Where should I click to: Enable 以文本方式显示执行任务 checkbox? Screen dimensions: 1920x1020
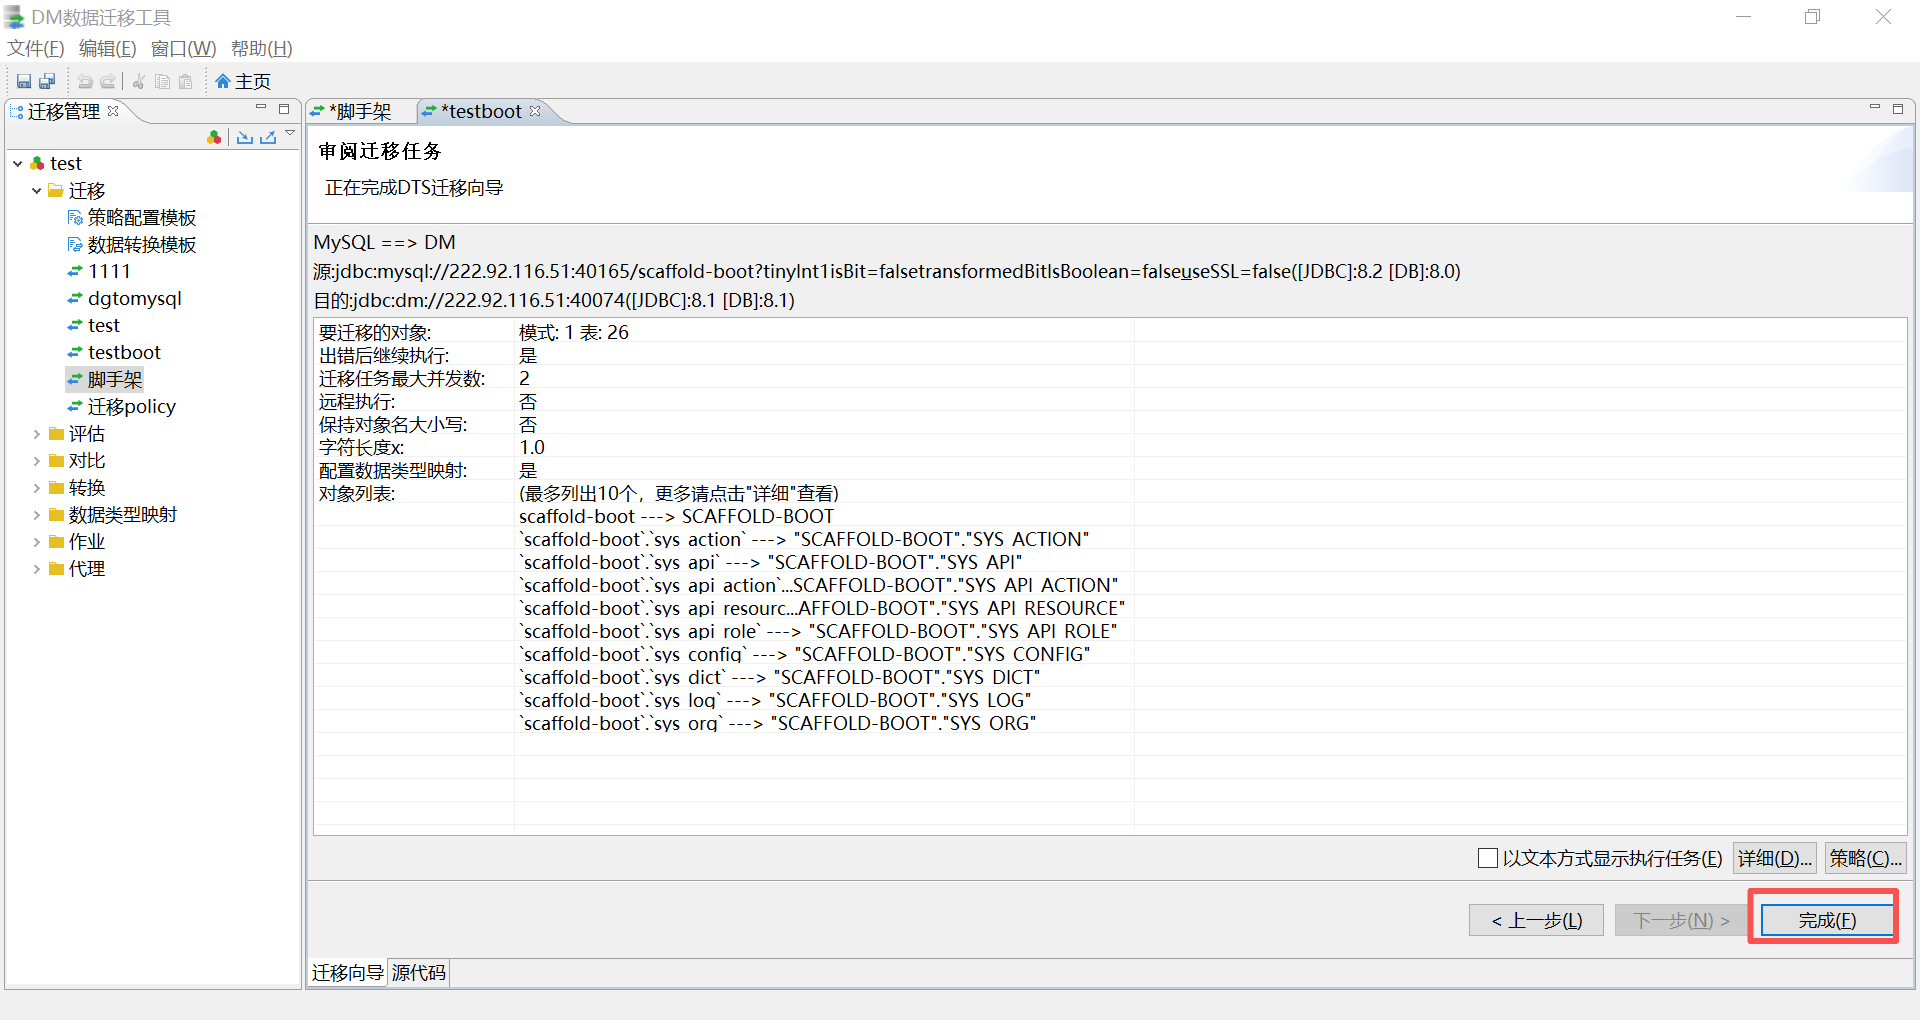pyautogui.click(x=1488, y=858)
